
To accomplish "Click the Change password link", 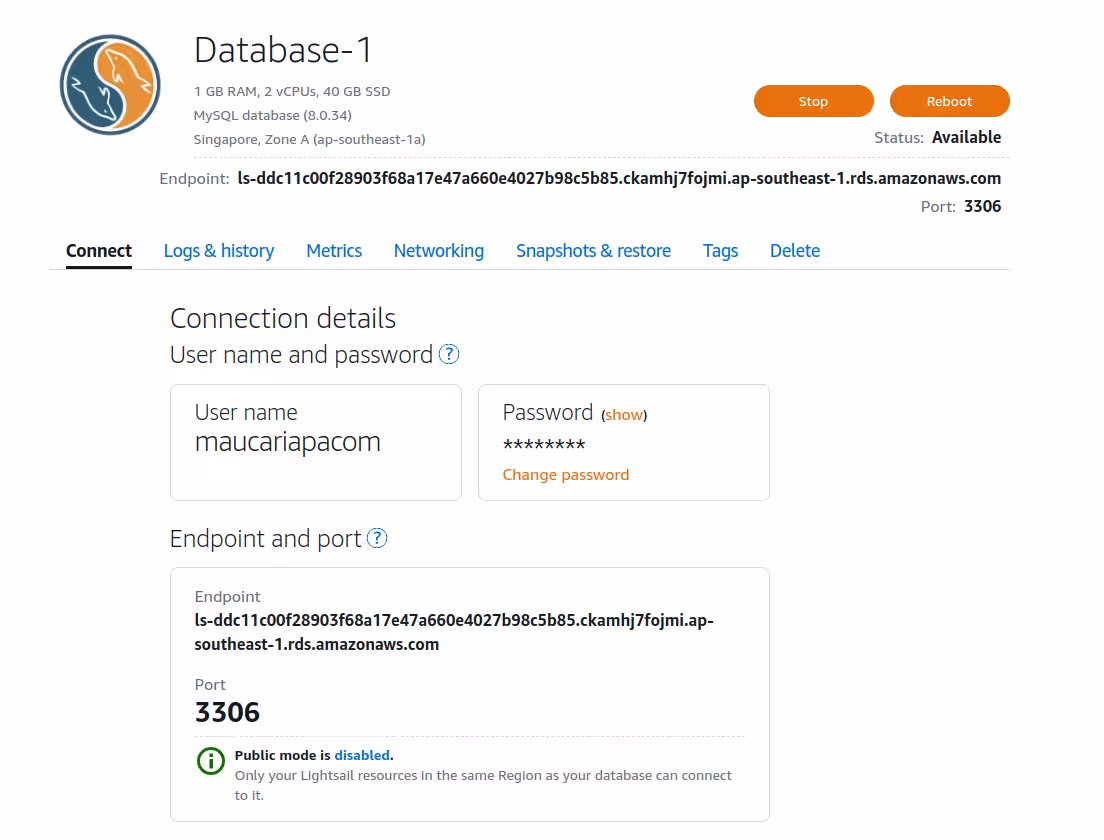I will point(566,475).
